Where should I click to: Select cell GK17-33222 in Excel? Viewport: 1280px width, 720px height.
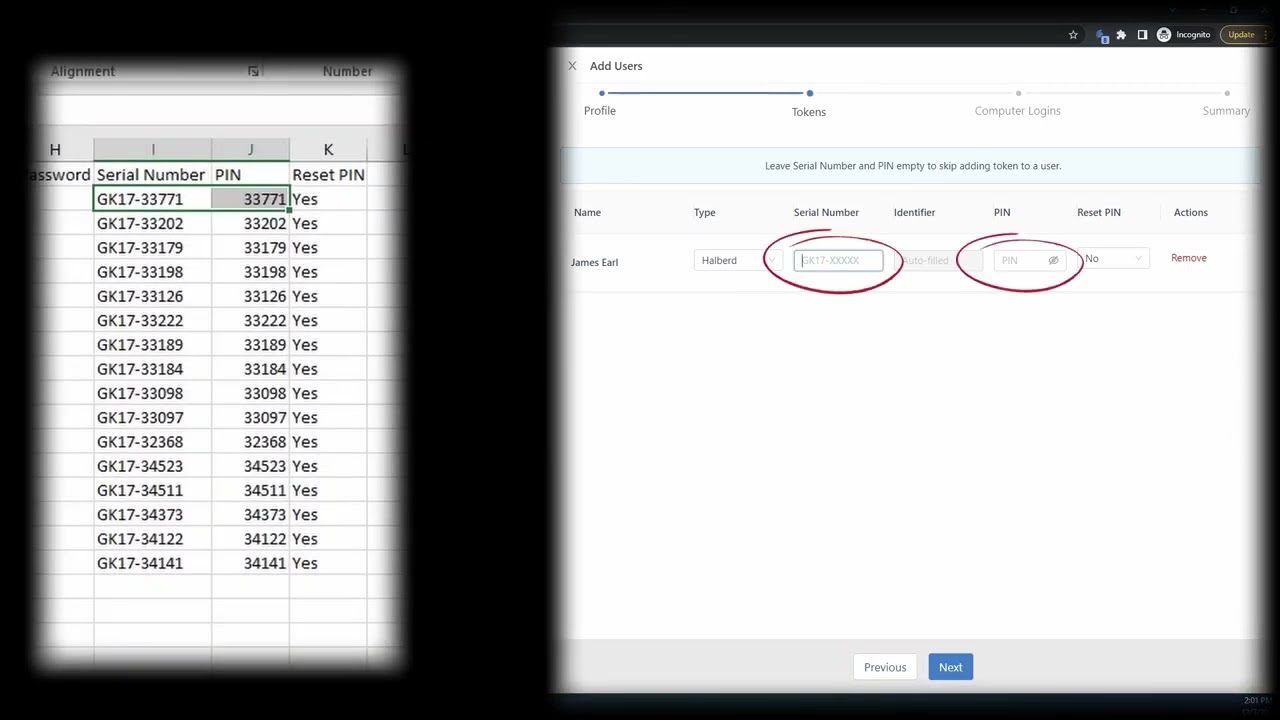(x=153, y=320)
